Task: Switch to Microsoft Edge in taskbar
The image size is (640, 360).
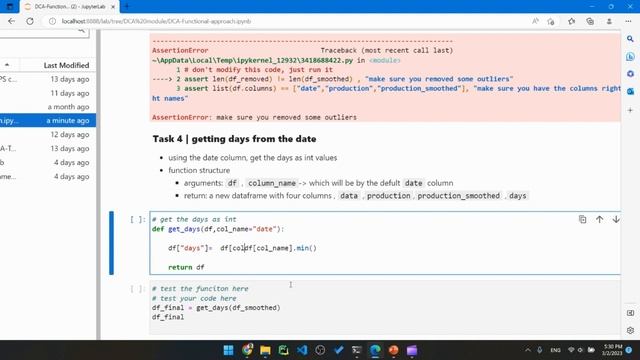Action: click(375, 350)
